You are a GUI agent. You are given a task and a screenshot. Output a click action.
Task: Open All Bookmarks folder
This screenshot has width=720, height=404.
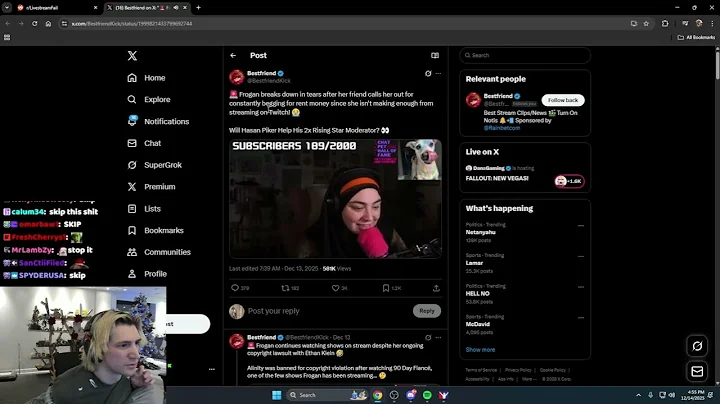click(696, 37)
